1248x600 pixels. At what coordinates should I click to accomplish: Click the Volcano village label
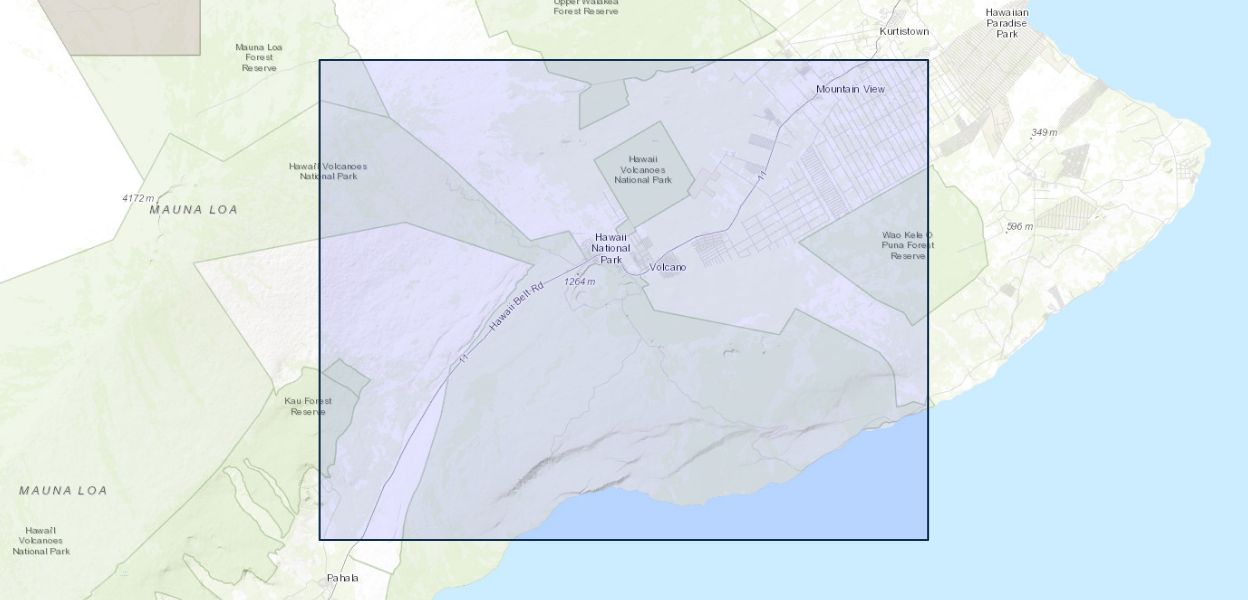[x=667, y=267]
